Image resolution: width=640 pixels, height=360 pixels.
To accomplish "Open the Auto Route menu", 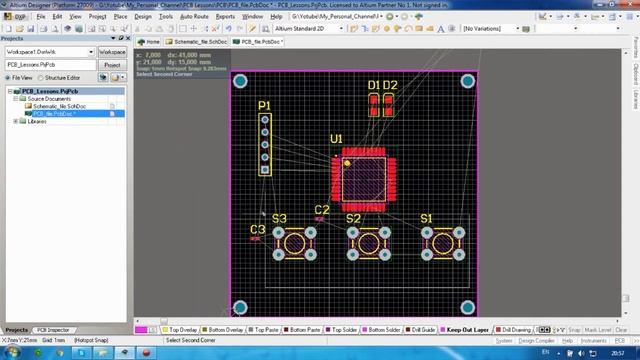I will (194, 17).
